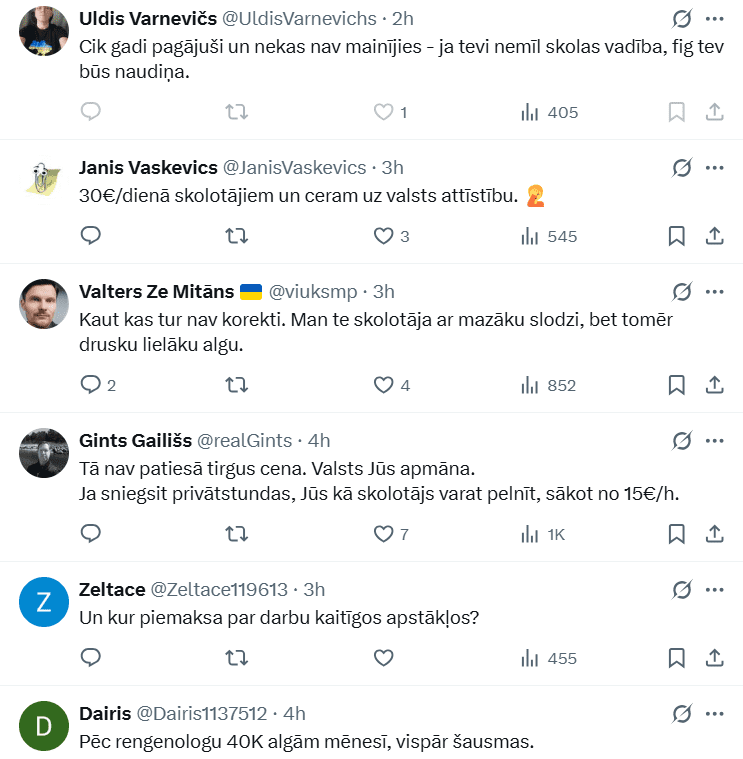Open the @realGints handle link

245,441
